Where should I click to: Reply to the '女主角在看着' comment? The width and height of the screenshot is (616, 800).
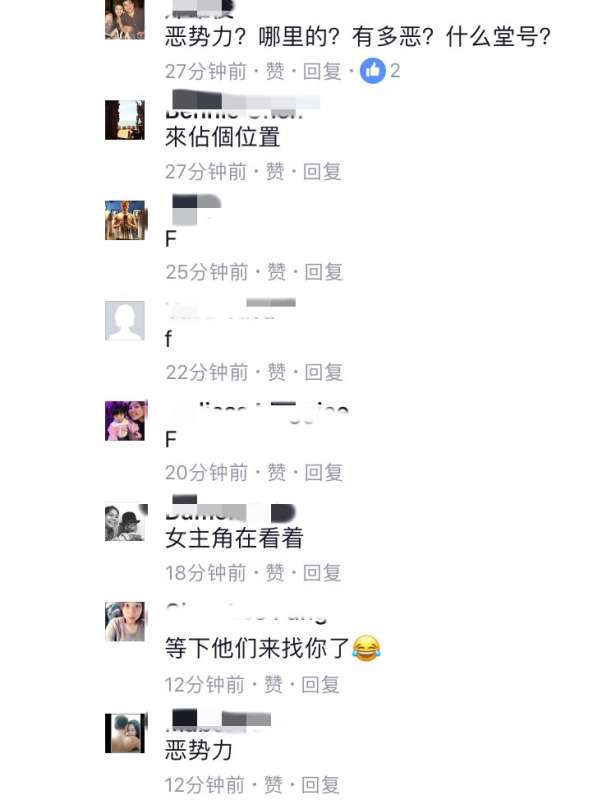click(x=322, y=573)
